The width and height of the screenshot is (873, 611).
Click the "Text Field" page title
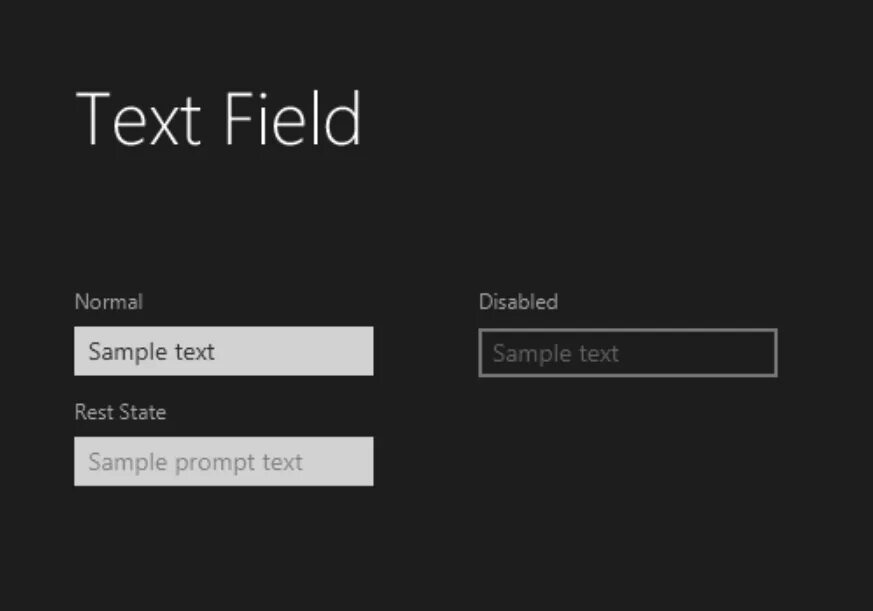[x=218, y=119]
